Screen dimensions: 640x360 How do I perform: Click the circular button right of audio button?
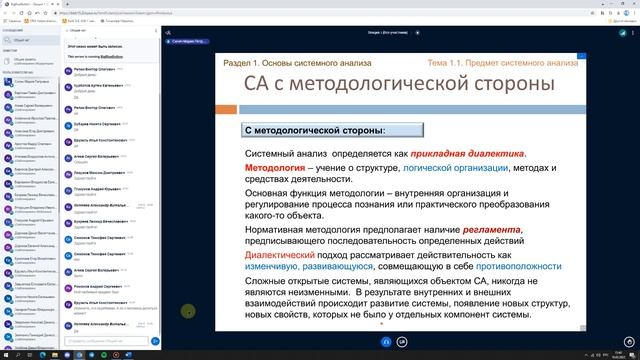click(402, 342)
